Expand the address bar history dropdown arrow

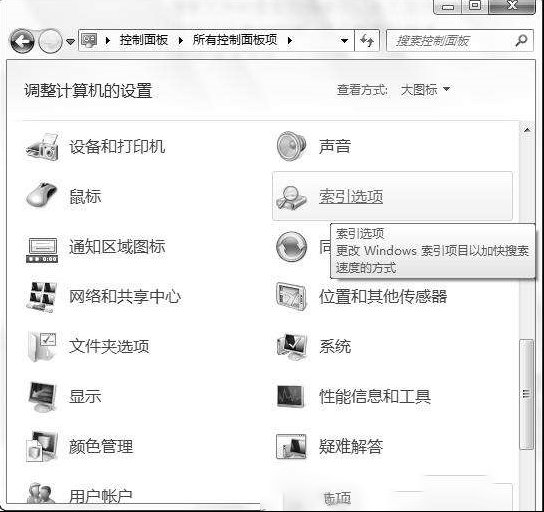(344, 41)
